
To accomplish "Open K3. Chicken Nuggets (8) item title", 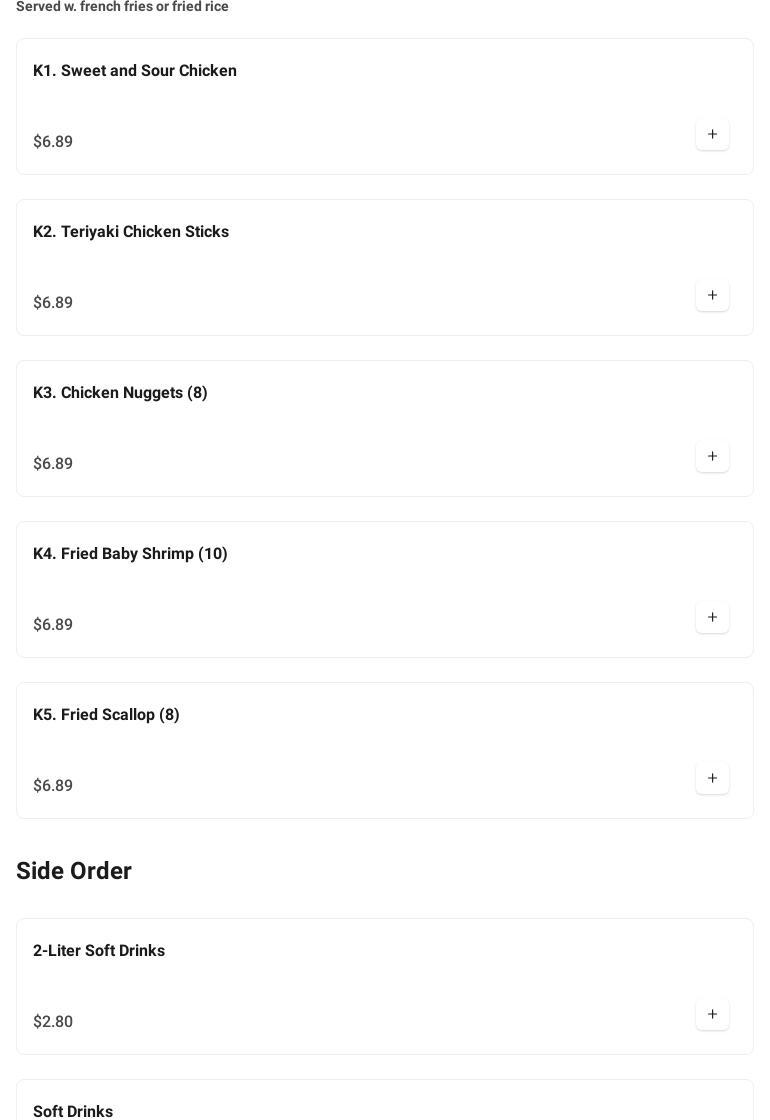I will [x=120, y=393].
